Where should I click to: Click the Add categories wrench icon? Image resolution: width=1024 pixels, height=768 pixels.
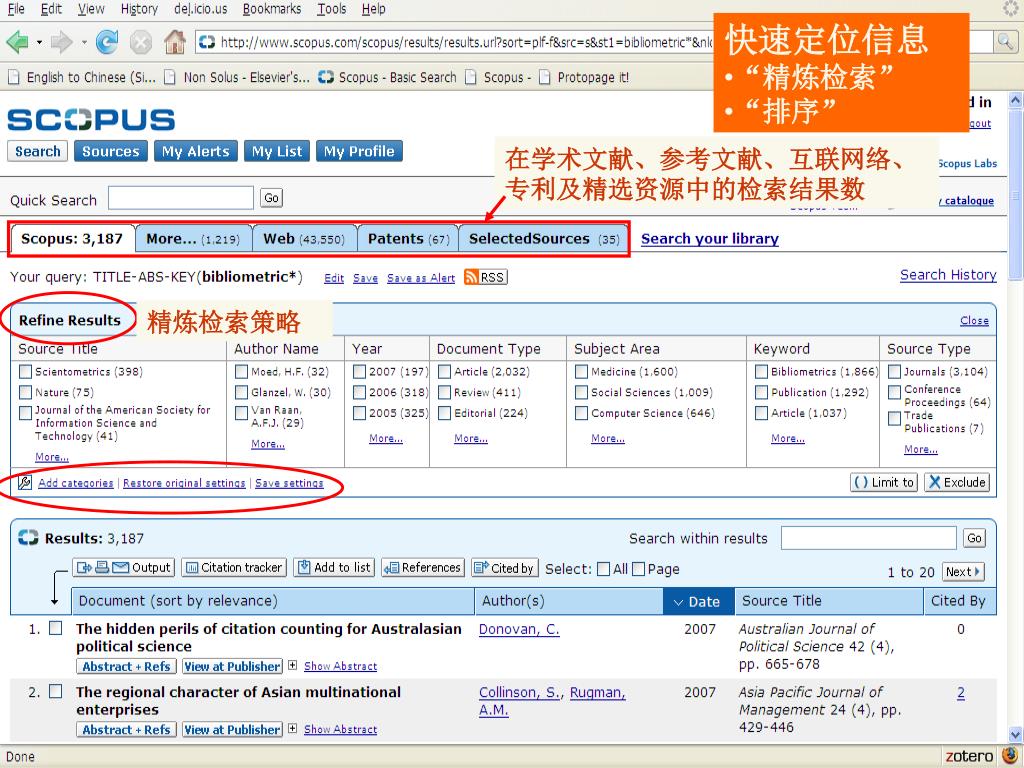25,483
